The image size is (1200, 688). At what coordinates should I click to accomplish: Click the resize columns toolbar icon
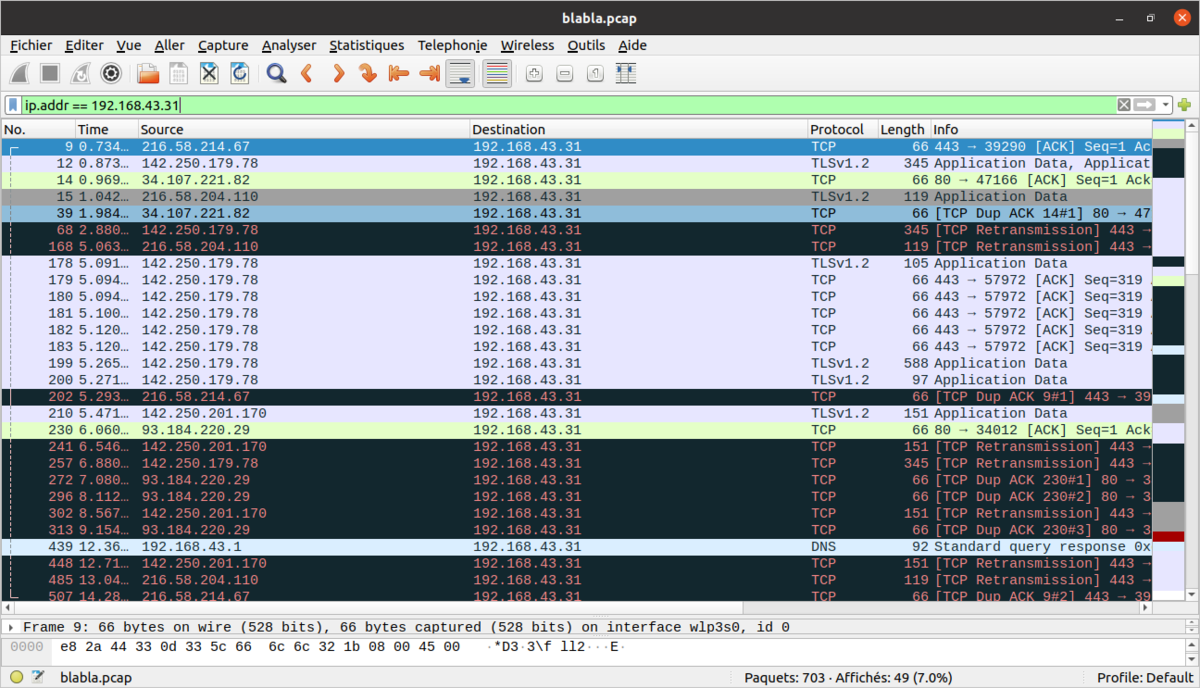[x=626, y=73]
